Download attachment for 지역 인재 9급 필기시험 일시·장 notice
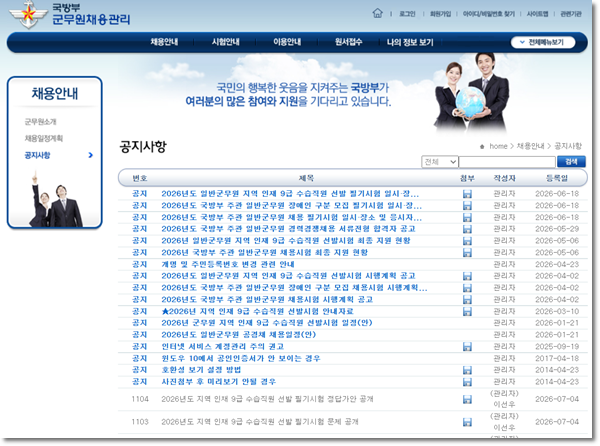This screenshot has width=600, height=446. pyautogui.click(x=467, y=194)
